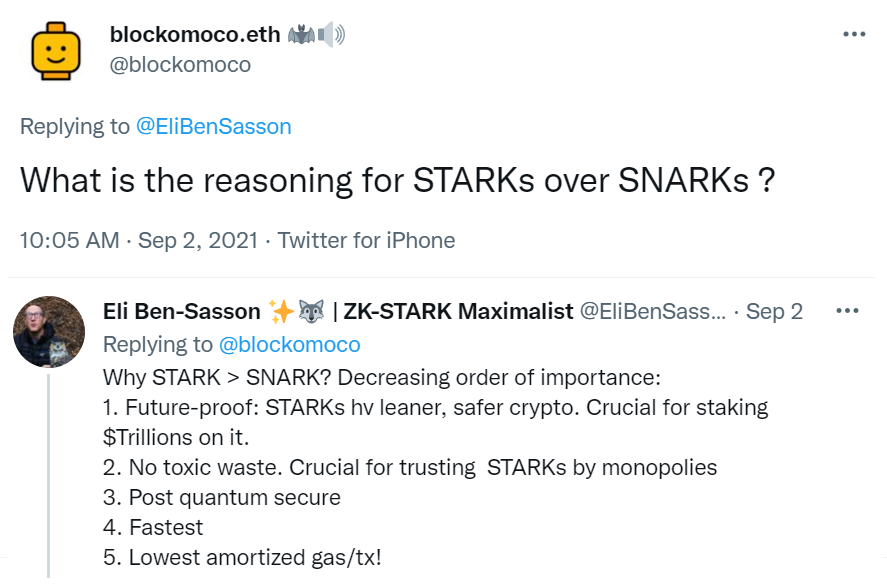887x586 pixels.
Task: Click the speaker emoji after blockomoco.eth
Action: pyautogui.click(x=331, y=35)
